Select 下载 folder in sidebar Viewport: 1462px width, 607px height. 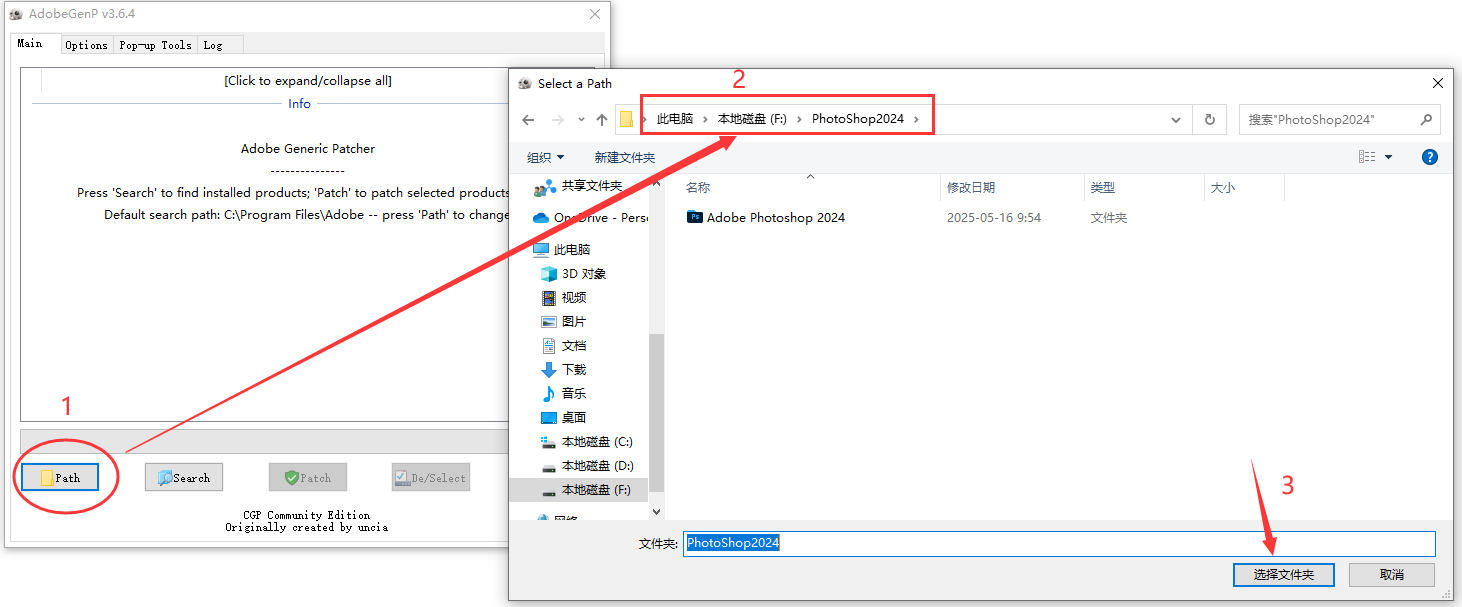point(573,370)
